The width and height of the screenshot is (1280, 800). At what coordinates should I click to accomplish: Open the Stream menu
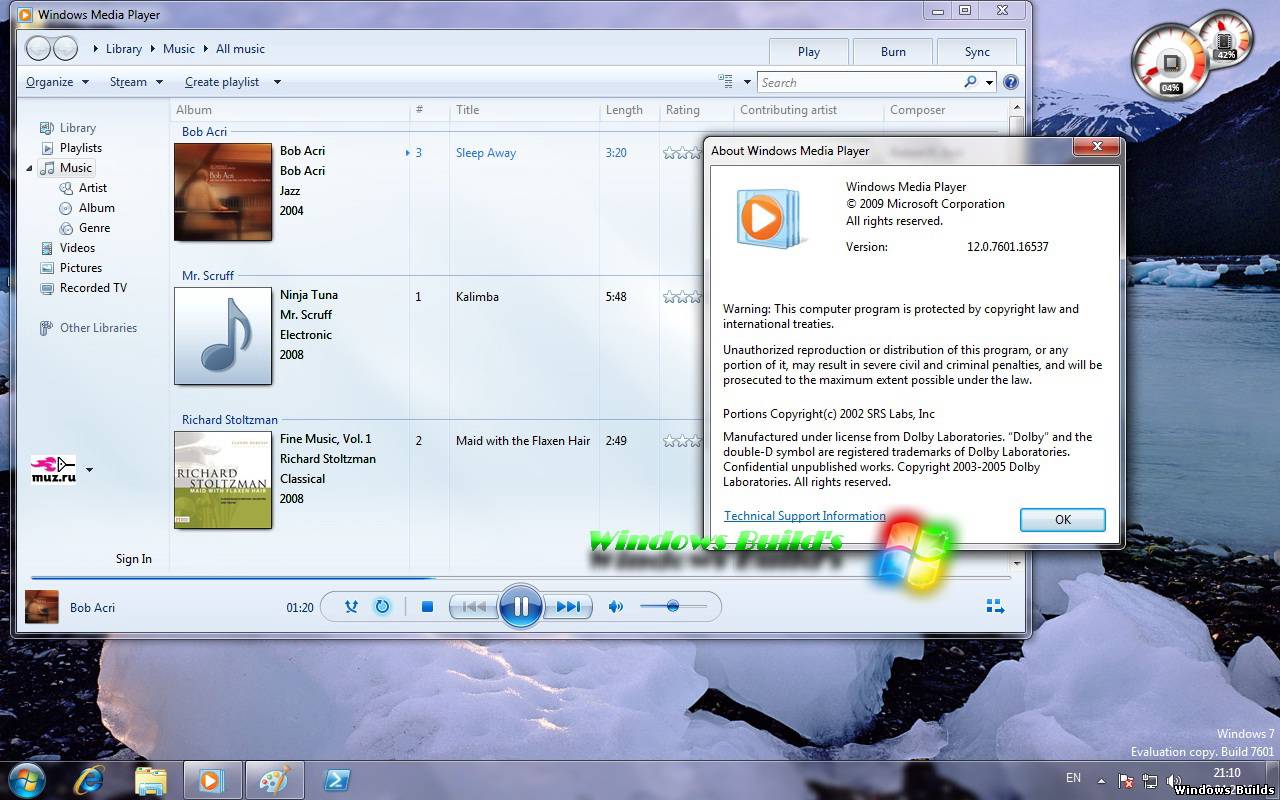136,82
